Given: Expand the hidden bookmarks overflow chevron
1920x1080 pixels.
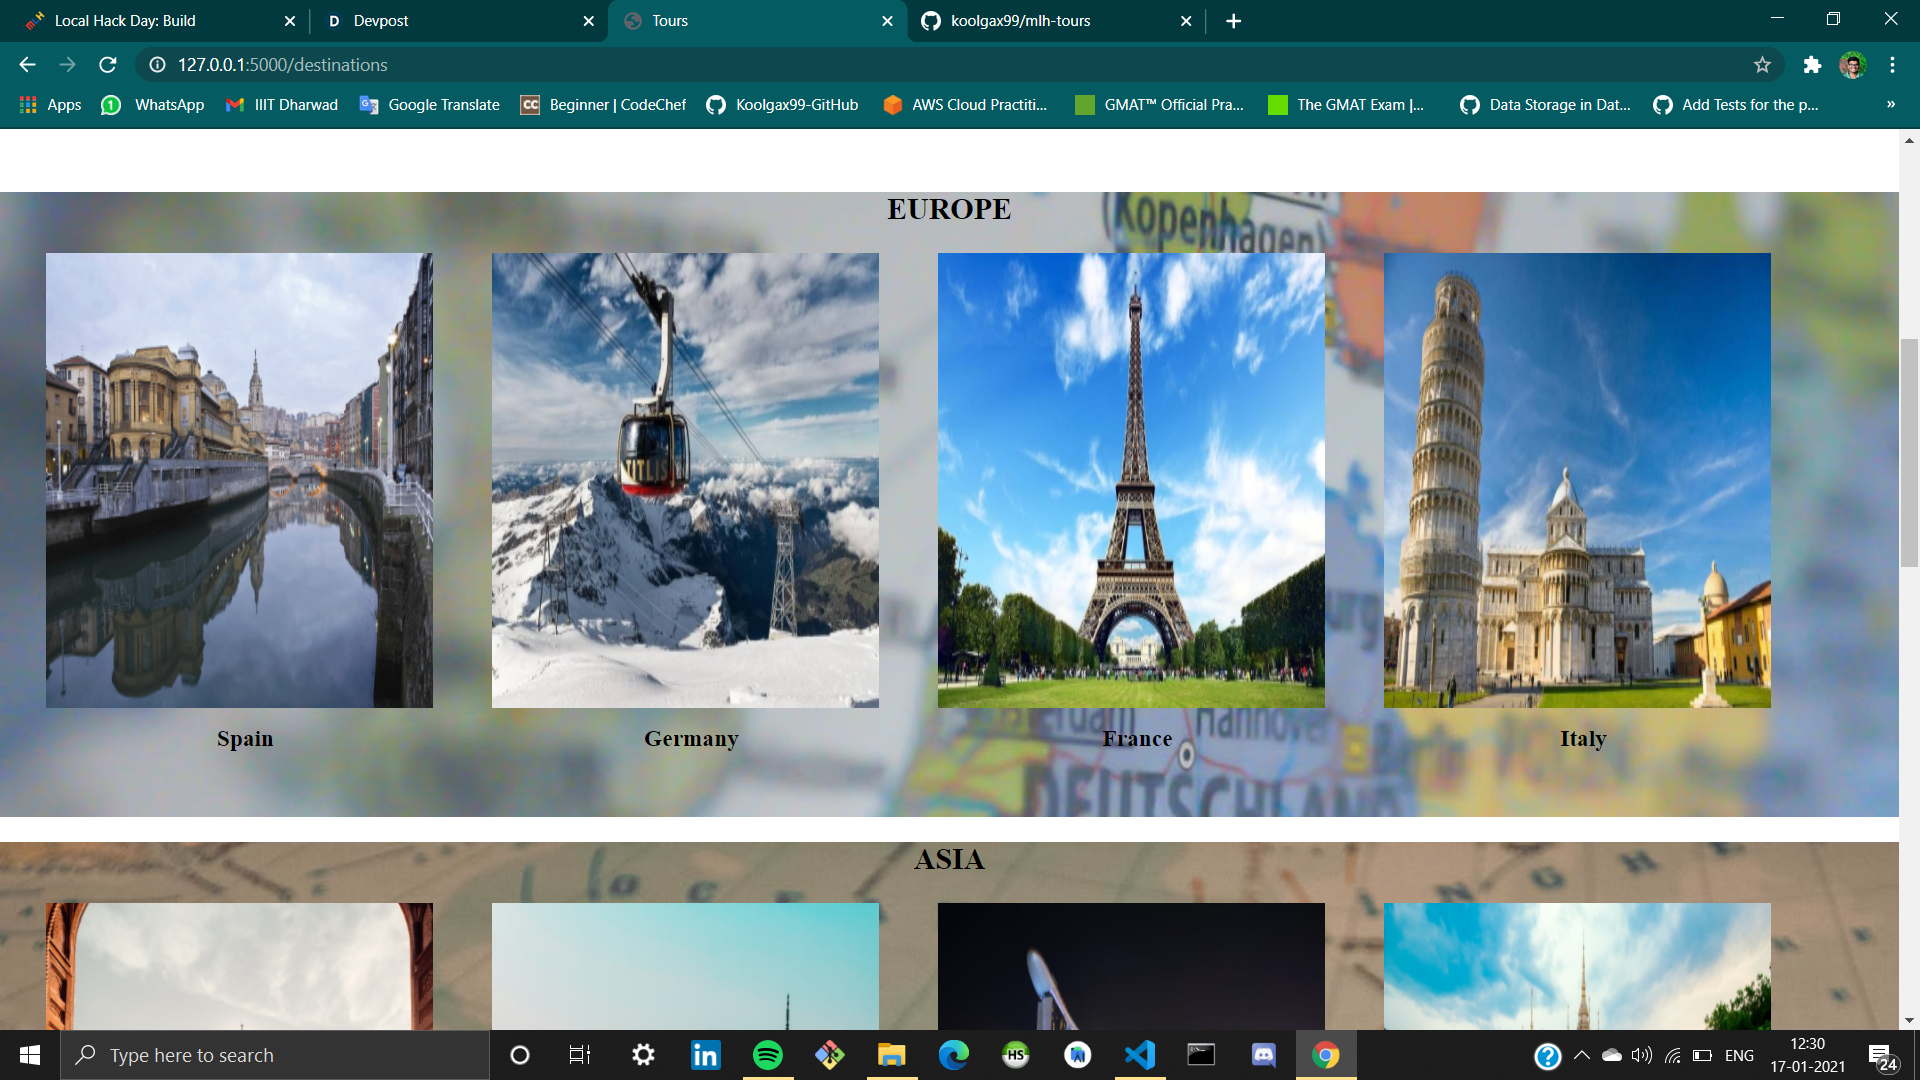Looking at the screenshot, I should (x=1890, y=105).
